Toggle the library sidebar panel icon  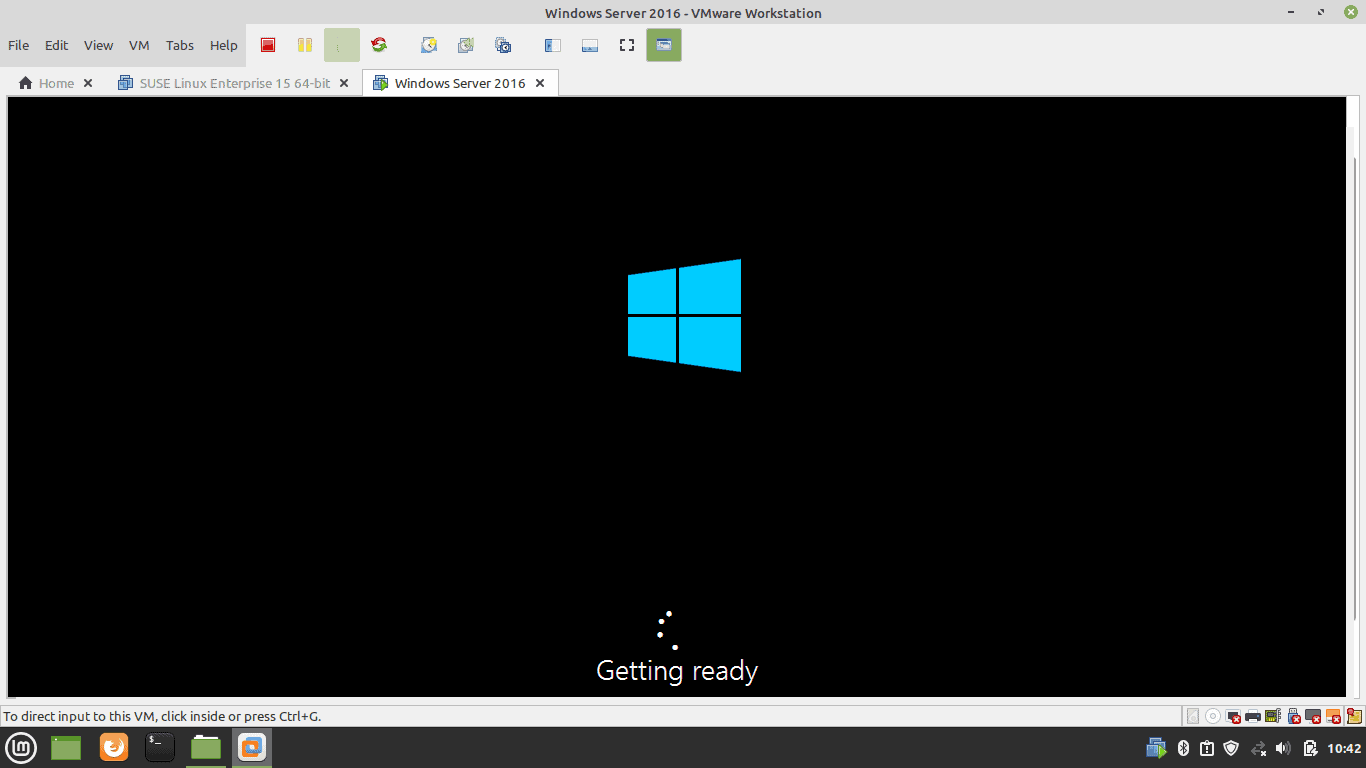pos(553,45)
